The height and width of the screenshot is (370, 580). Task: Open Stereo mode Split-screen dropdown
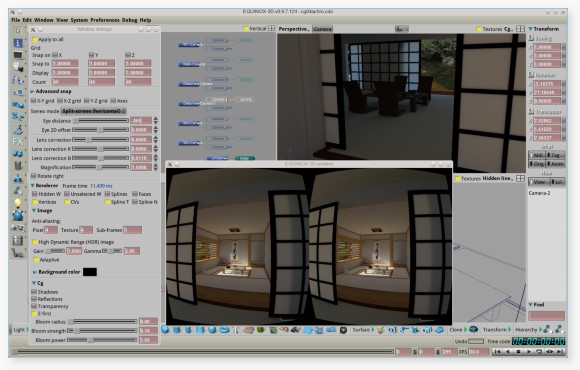coord(94,111)
